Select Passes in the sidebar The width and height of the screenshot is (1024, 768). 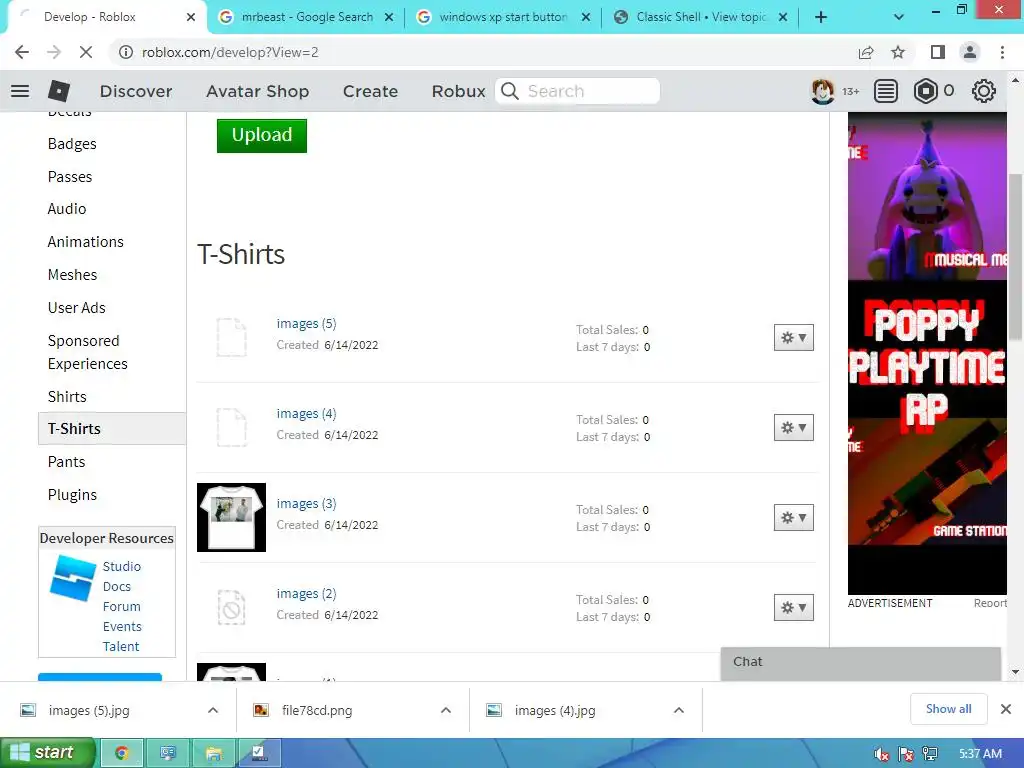click(70, 176)
